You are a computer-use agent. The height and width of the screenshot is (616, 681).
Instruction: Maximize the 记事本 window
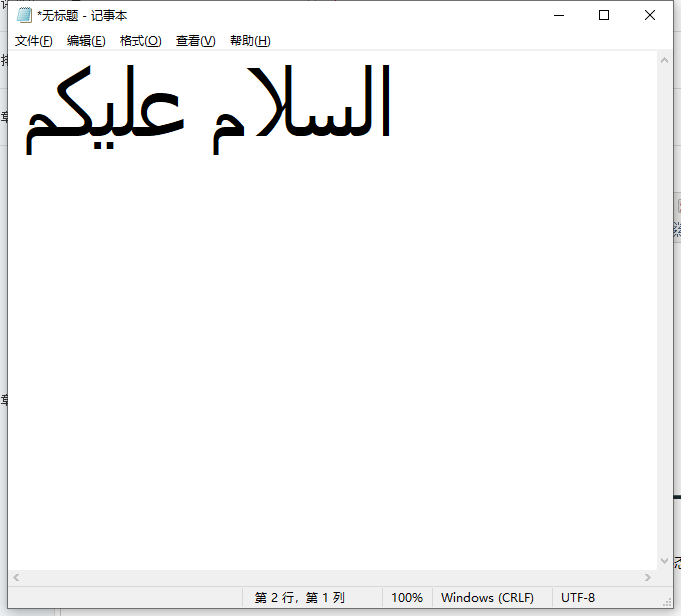pos(604,16)
